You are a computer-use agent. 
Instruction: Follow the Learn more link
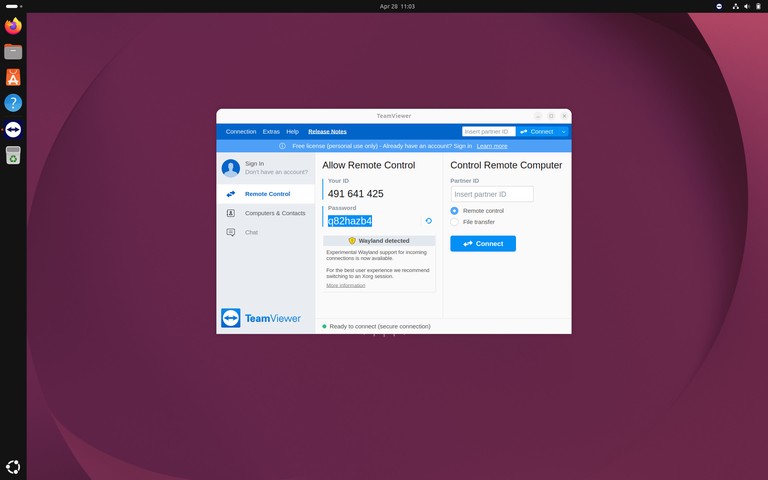(492, 146)
